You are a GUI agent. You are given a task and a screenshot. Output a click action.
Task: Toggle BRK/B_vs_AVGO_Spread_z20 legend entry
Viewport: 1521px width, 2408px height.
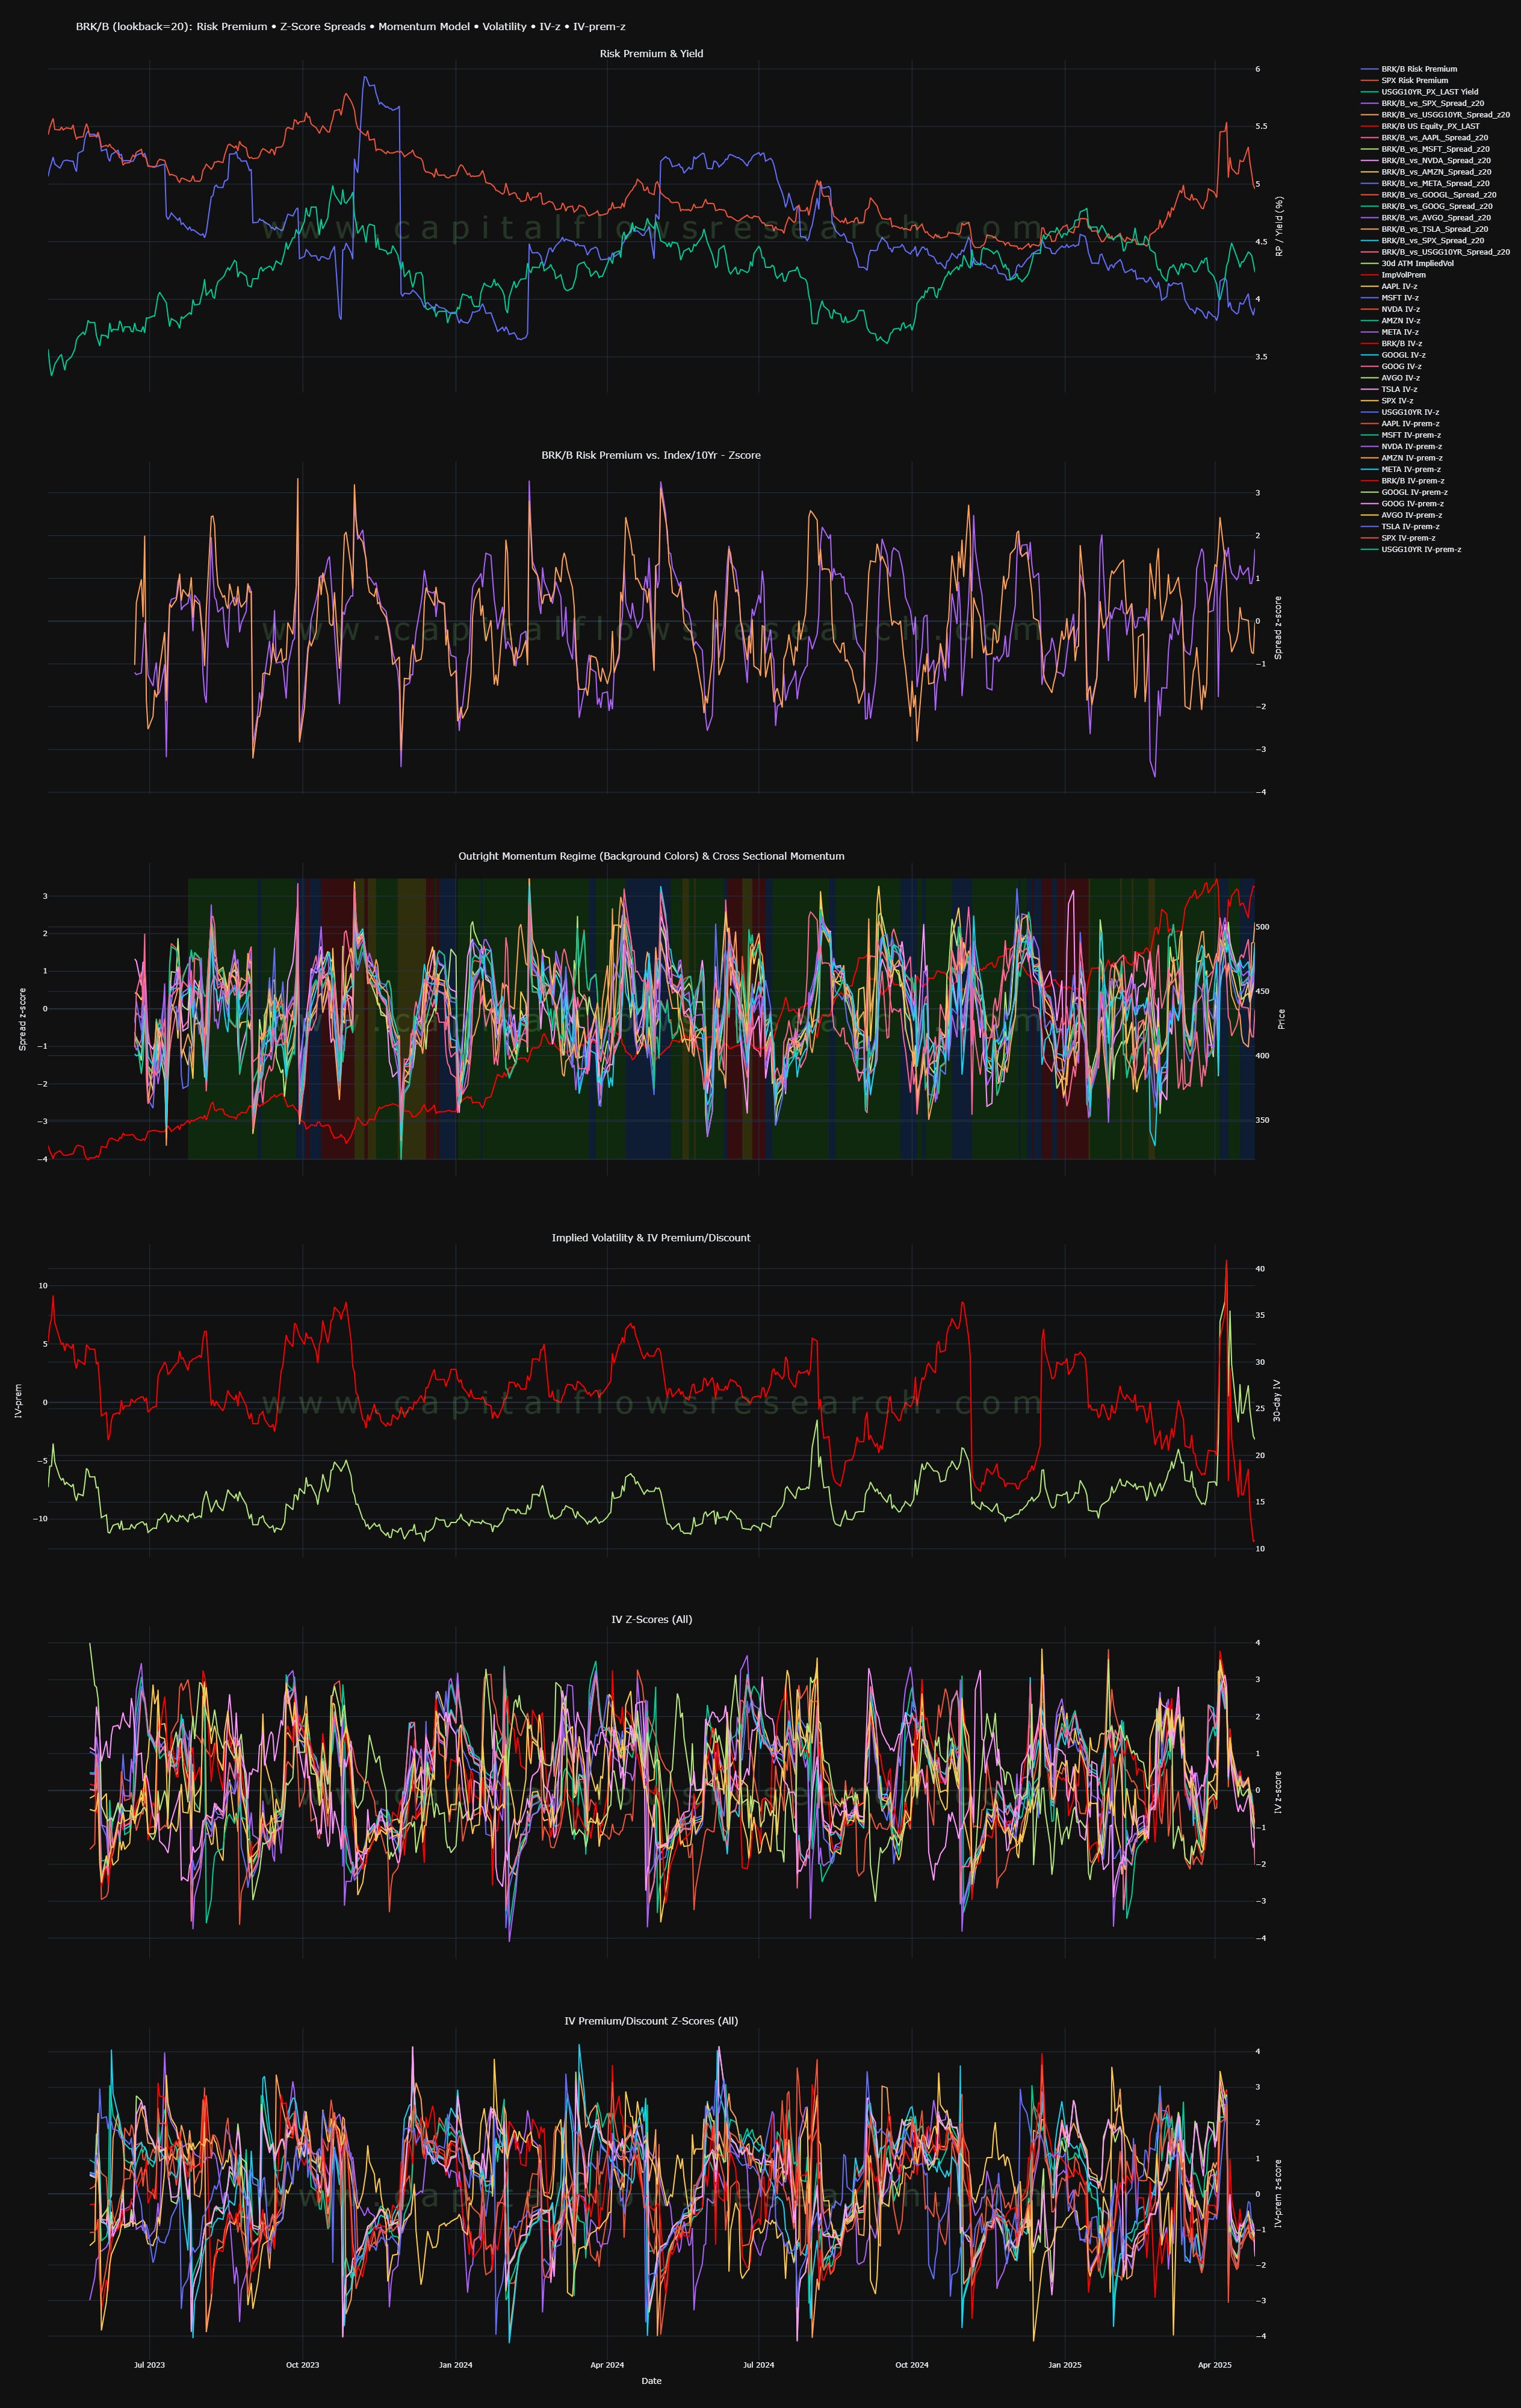point(1426,217)
